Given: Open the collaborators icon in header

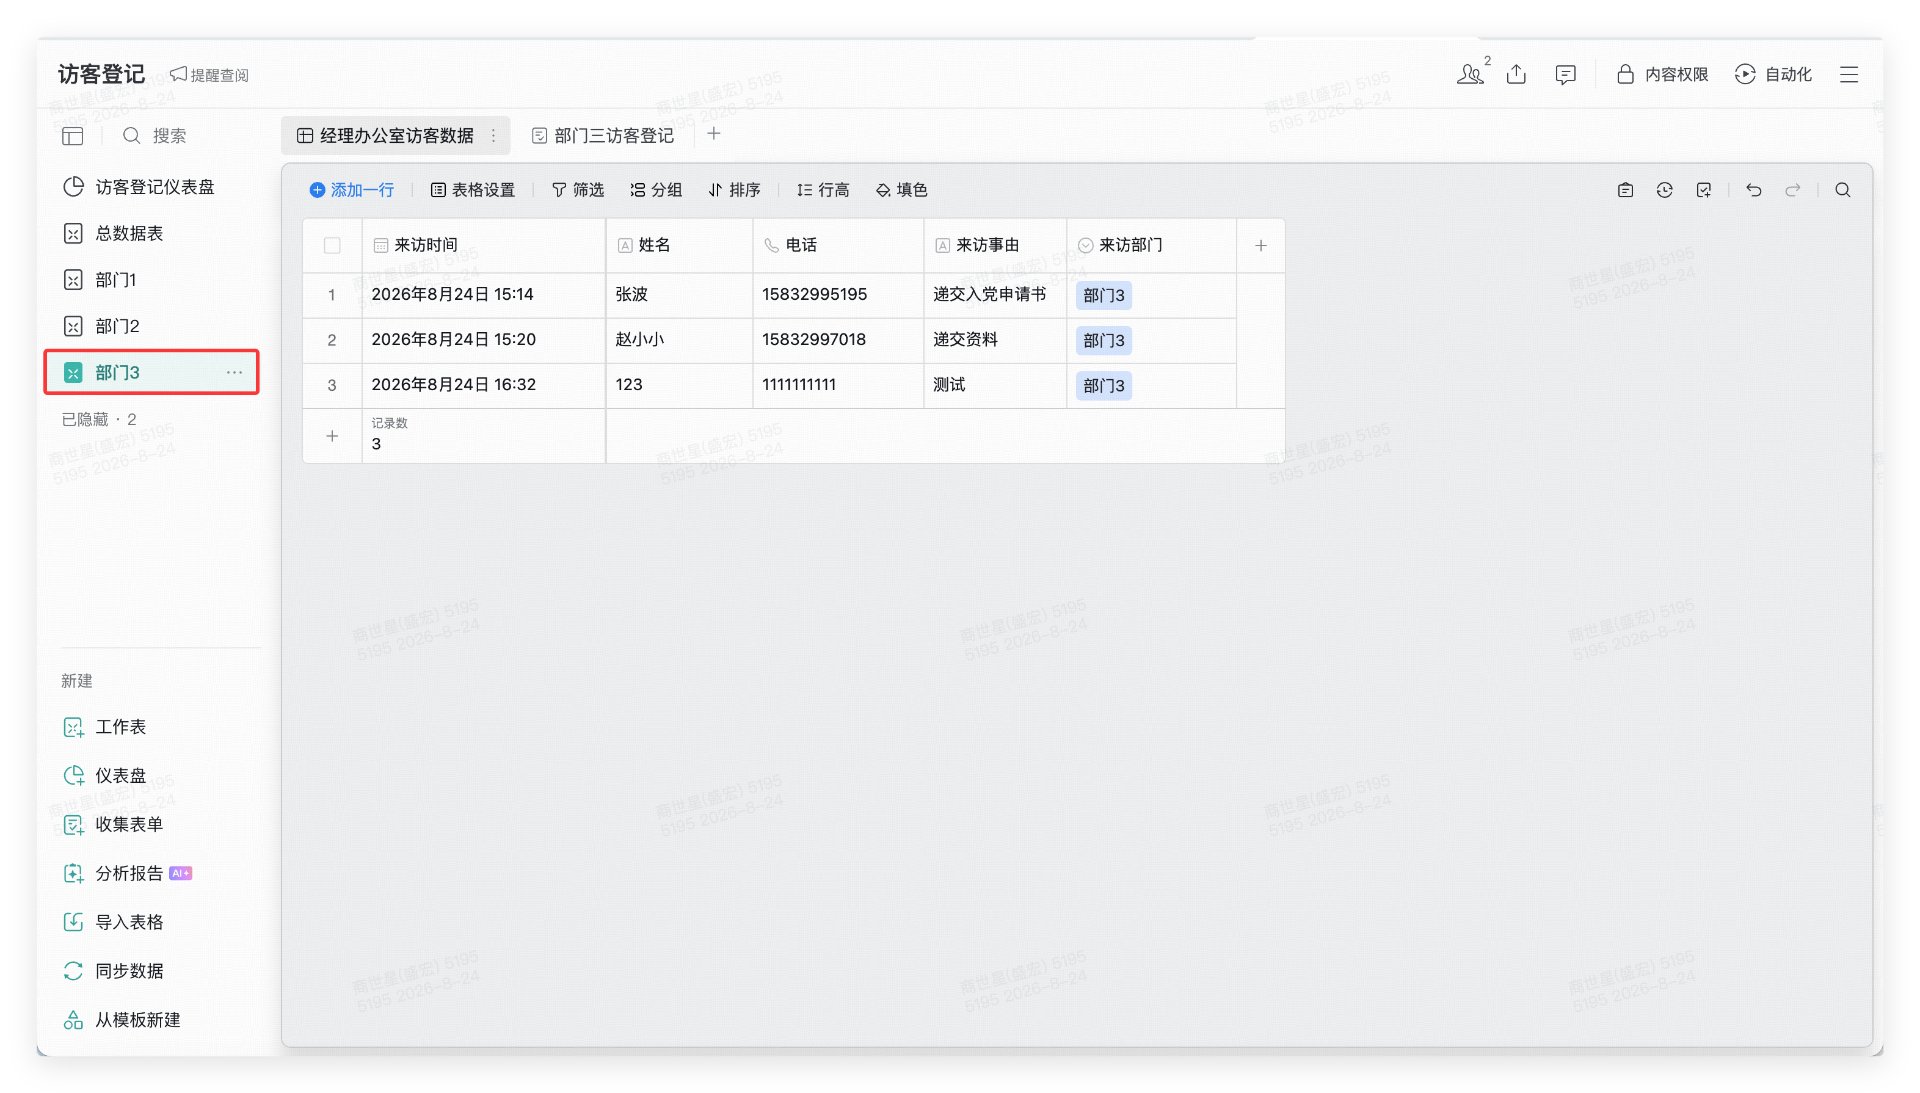Looking at the screenshot, I should click(x=1470, y=74).
